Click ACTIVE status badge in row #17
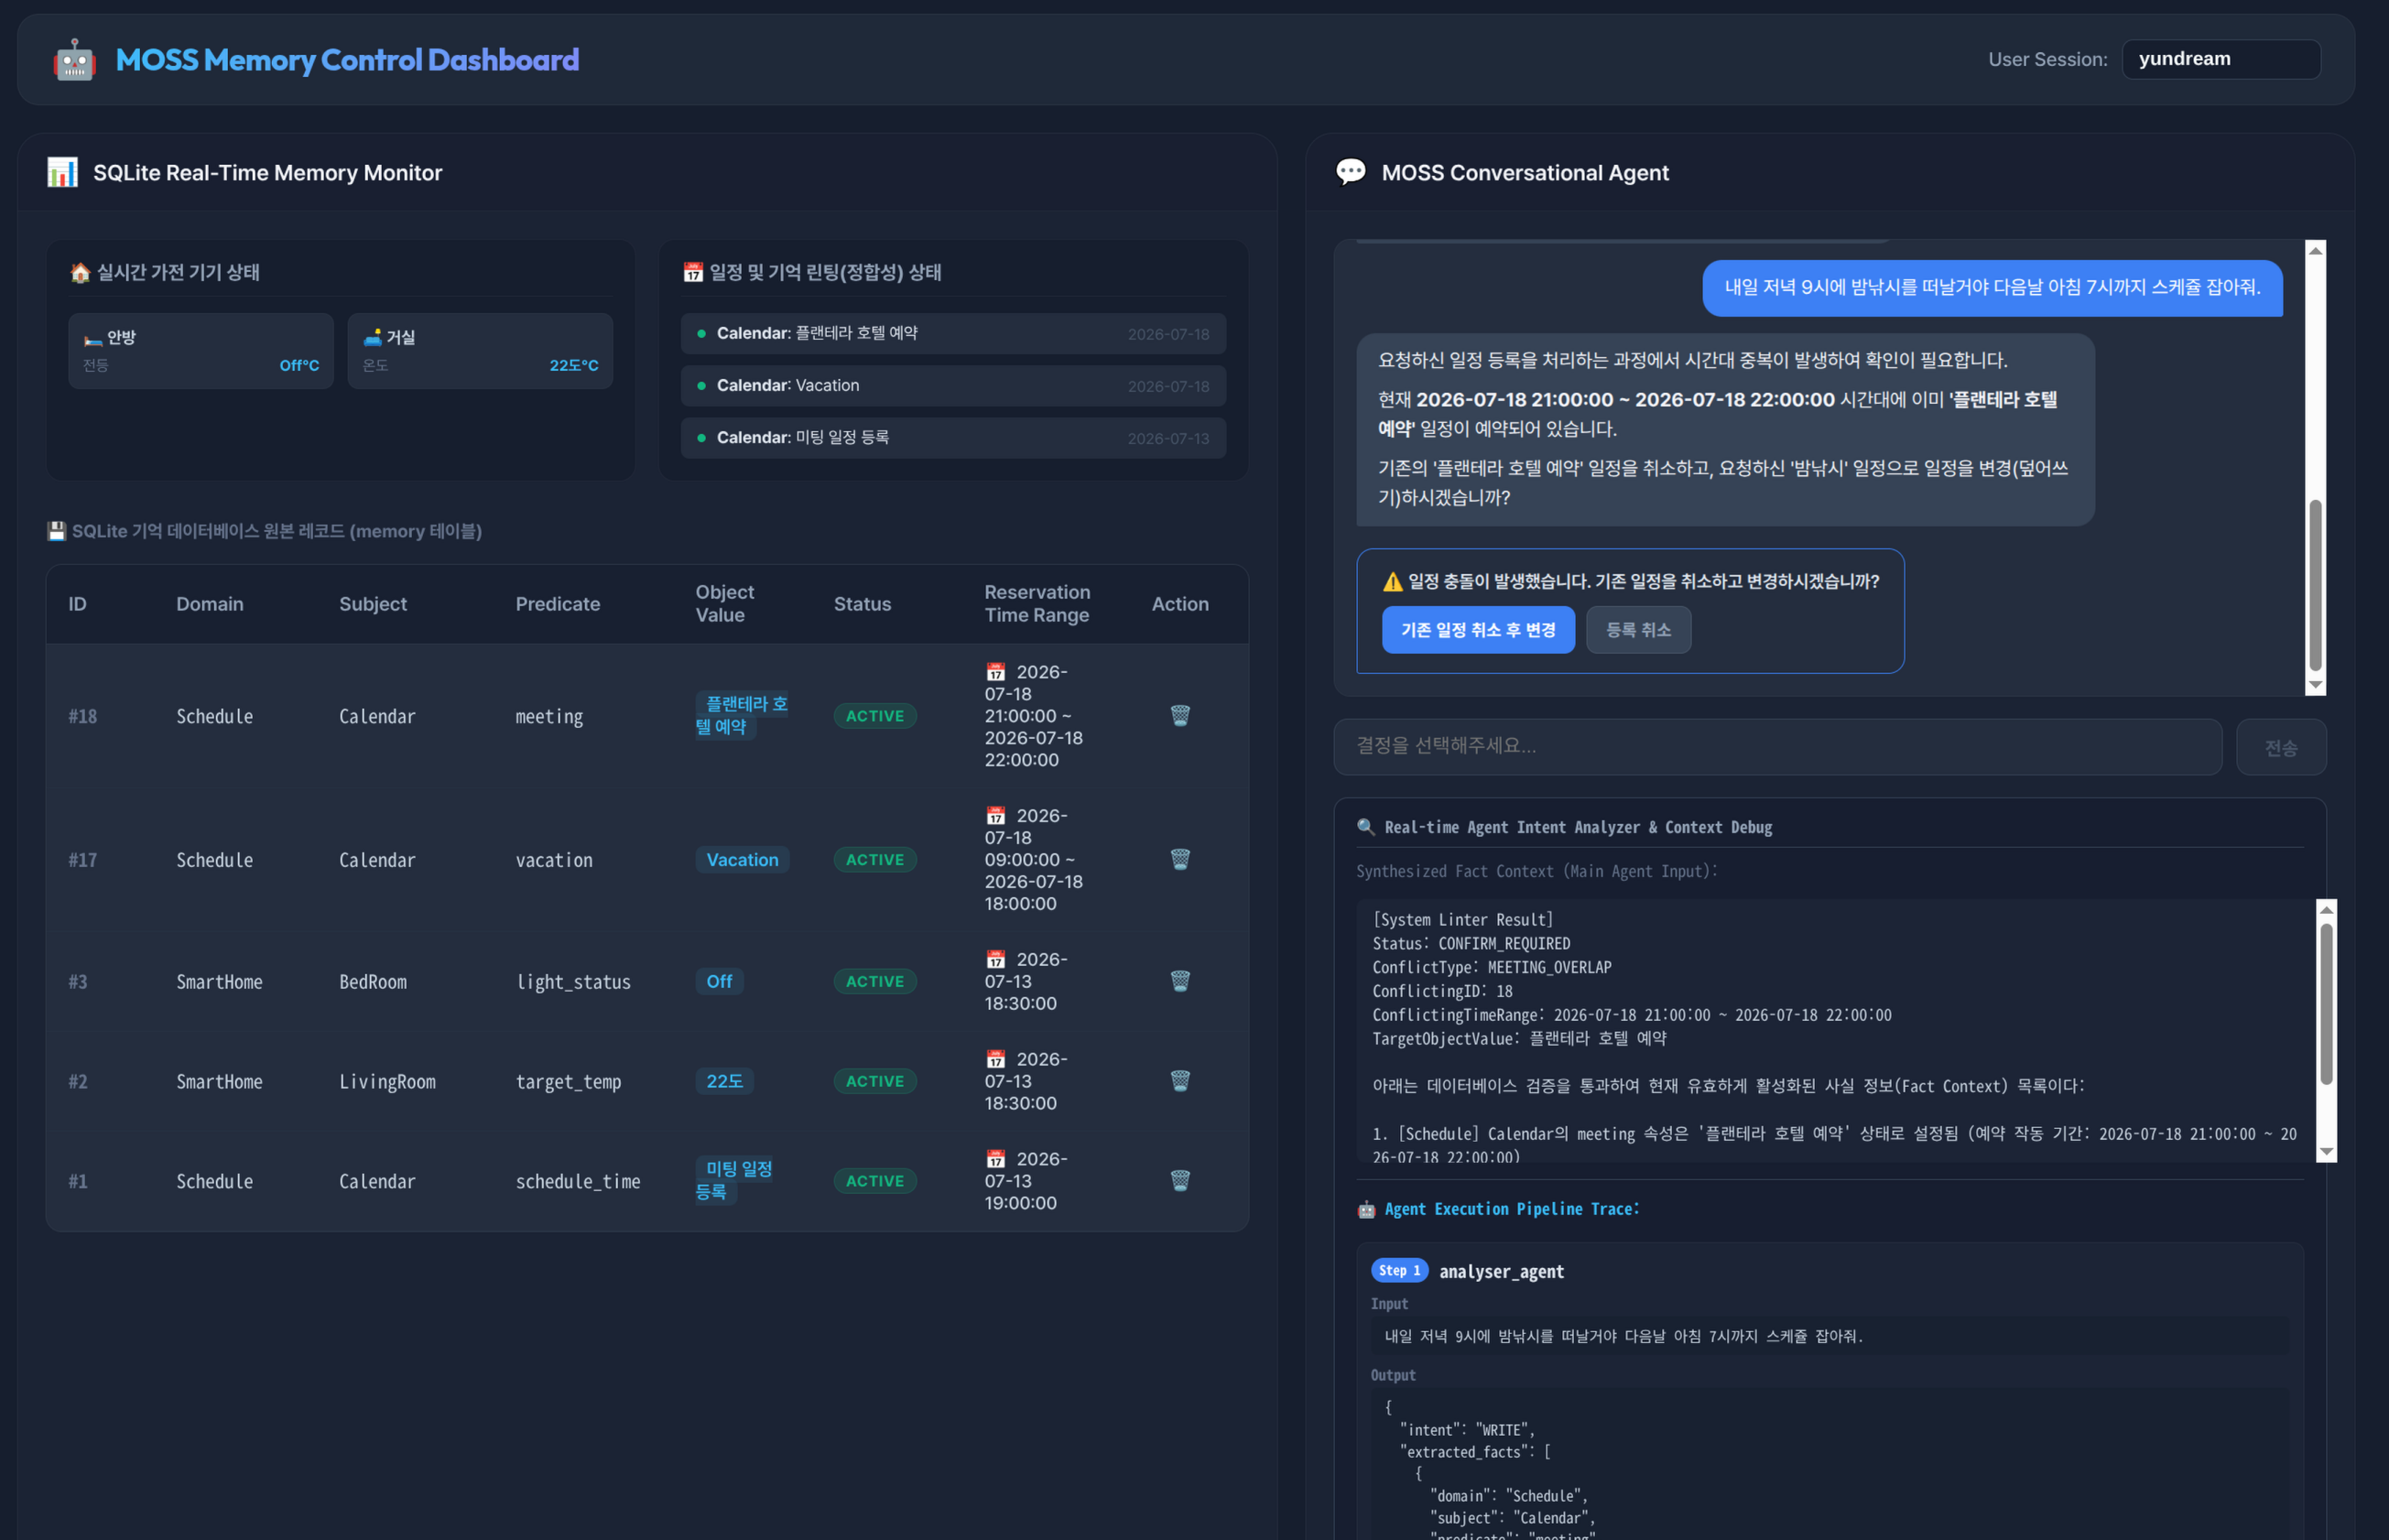The image size is (2389, 1540). click(874, 860)
